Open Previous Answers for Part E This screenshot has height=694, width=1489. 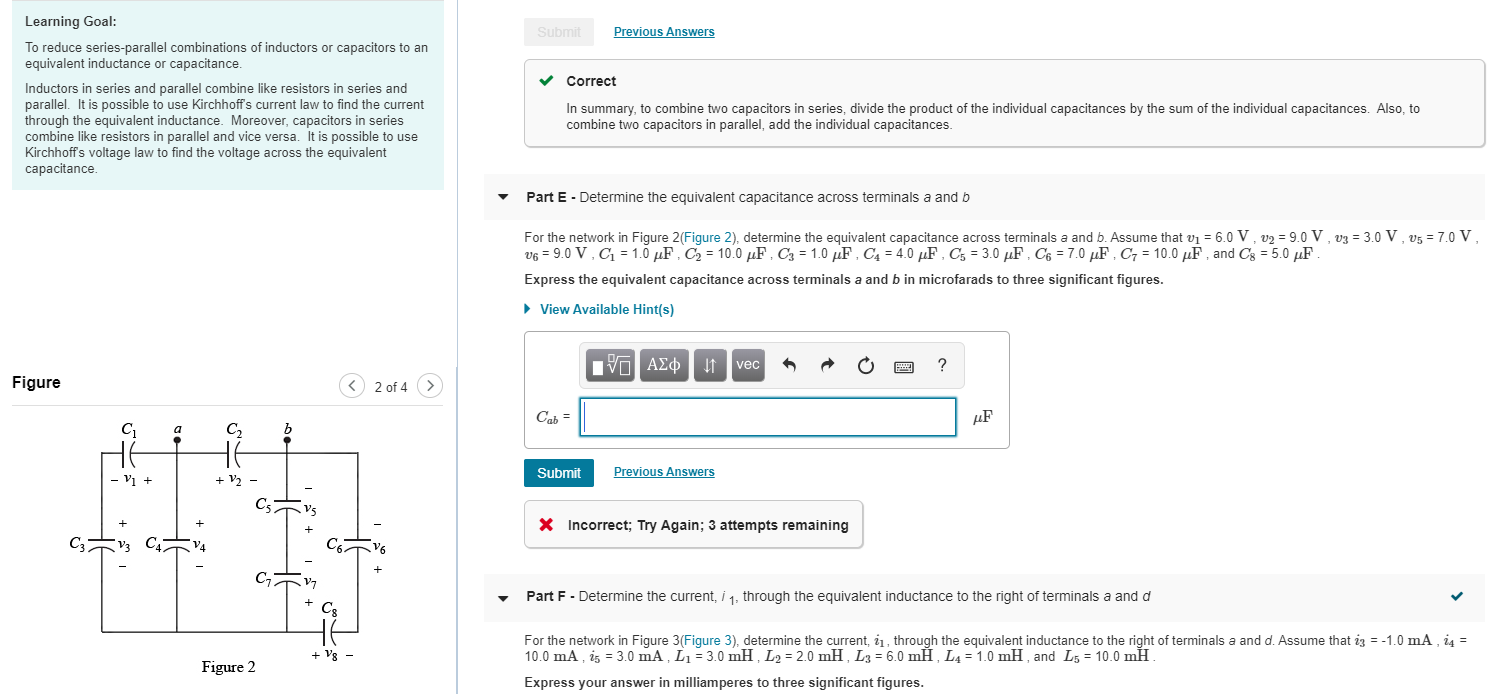pyautogui.click(x=663, y=471)
